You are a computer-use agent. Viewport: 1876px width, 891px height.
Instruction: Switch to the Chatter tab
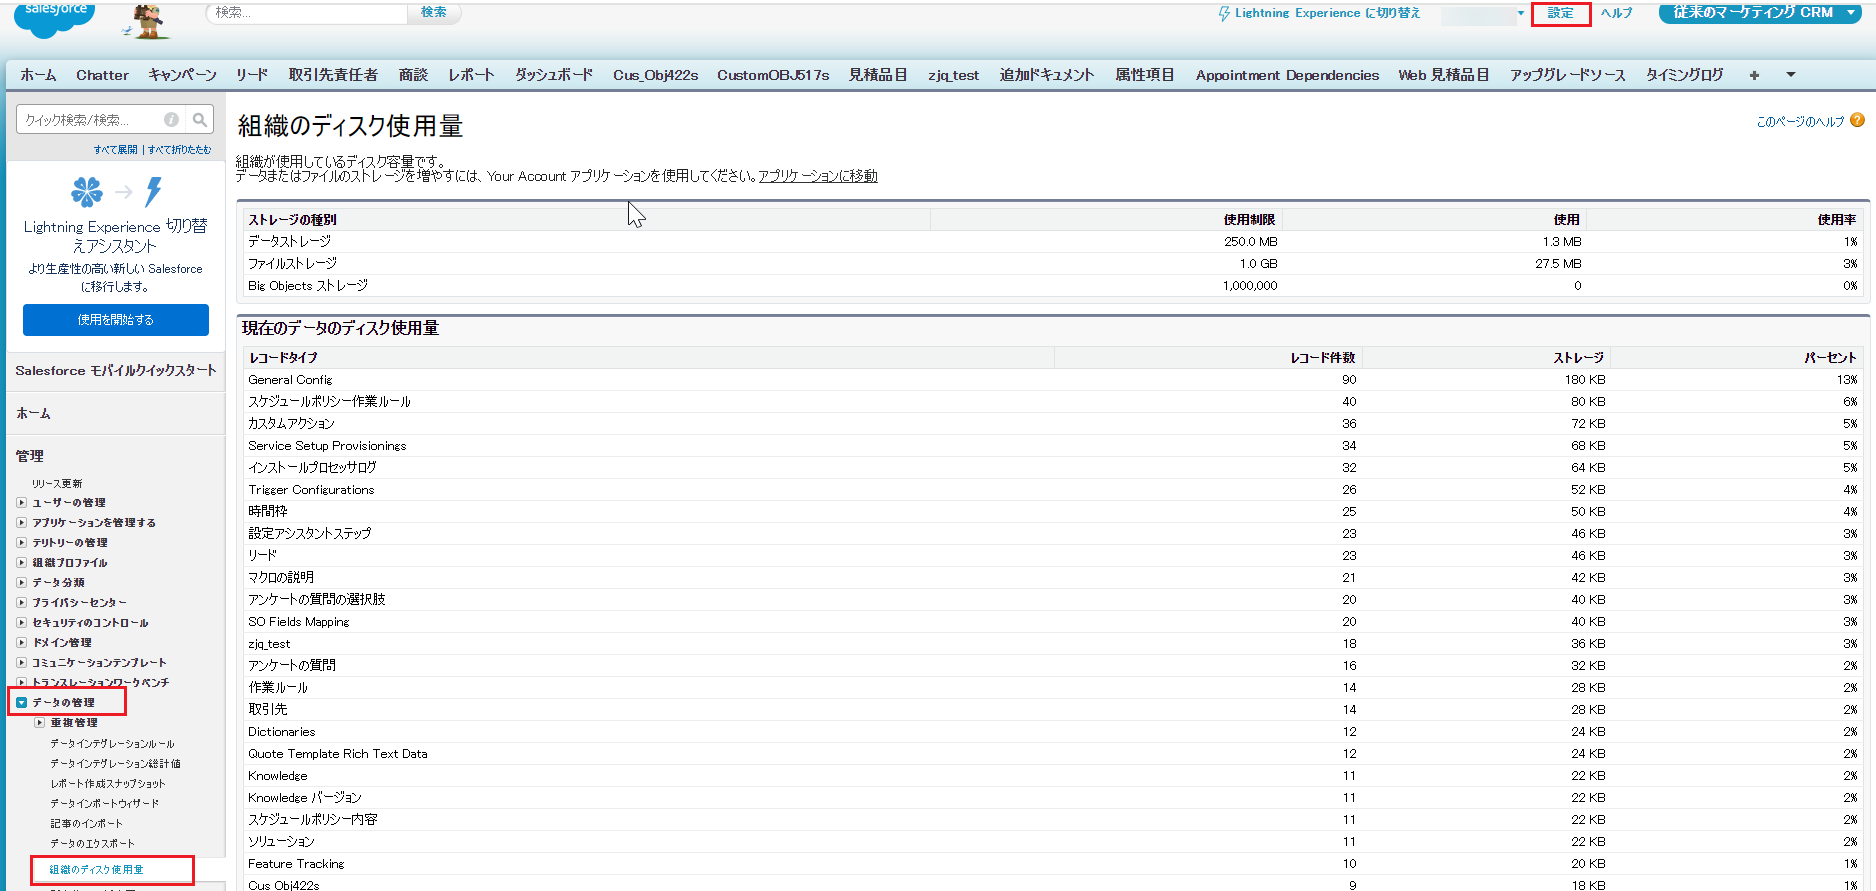tap(102, 75)
